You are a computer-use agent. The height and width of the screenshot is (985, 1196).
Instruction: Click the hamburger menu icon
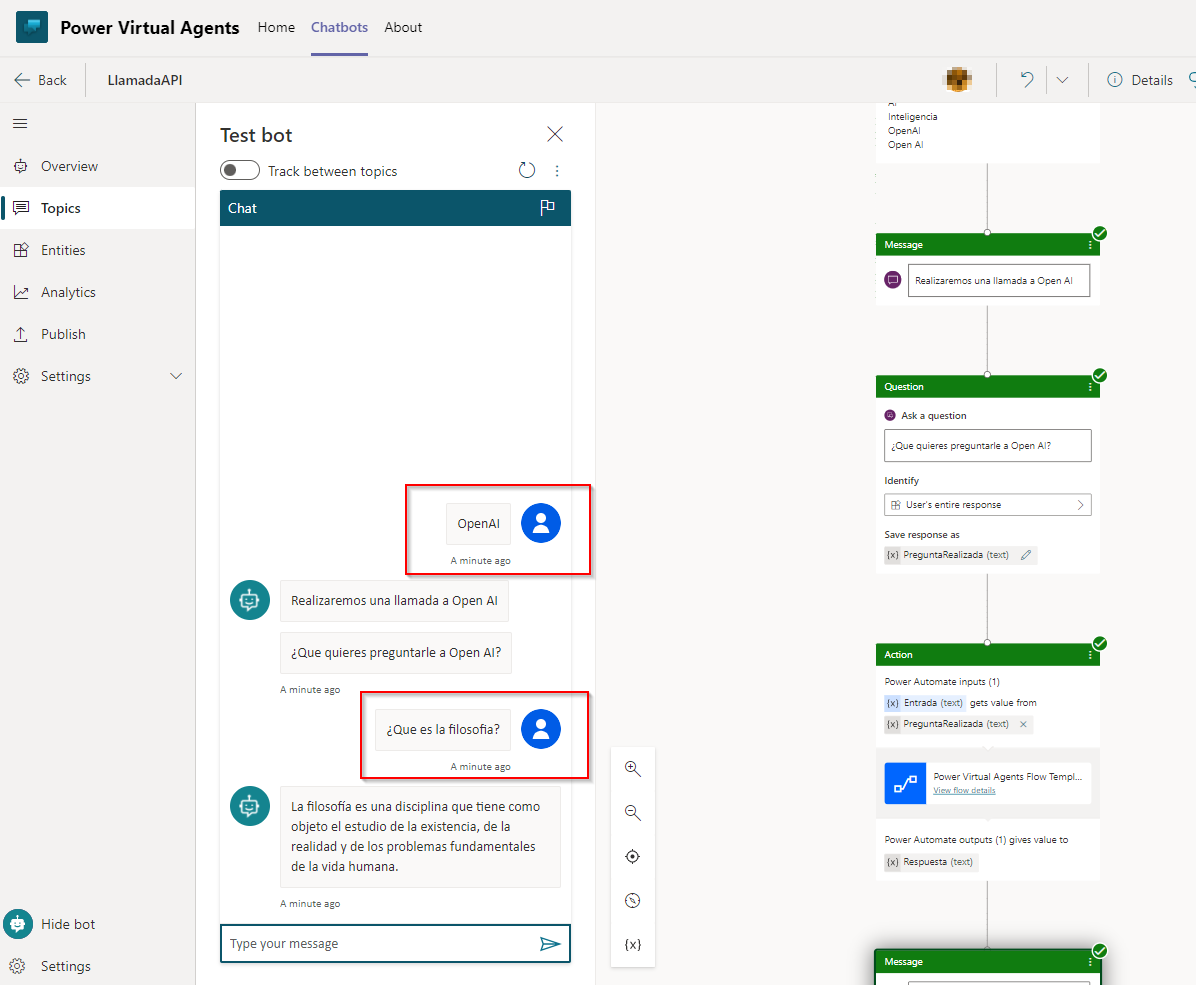click(x=20, y=124)
